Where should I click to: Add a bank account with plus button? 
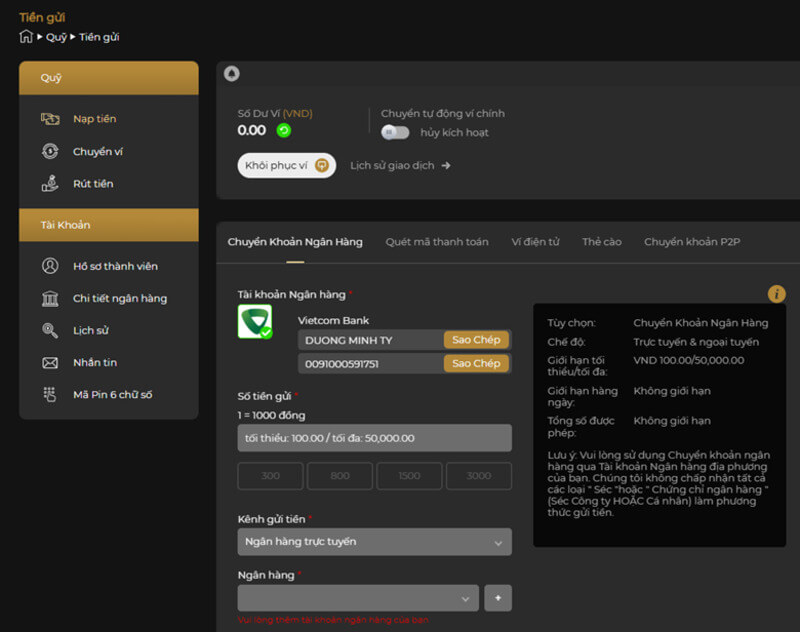(x=498, y=598)
